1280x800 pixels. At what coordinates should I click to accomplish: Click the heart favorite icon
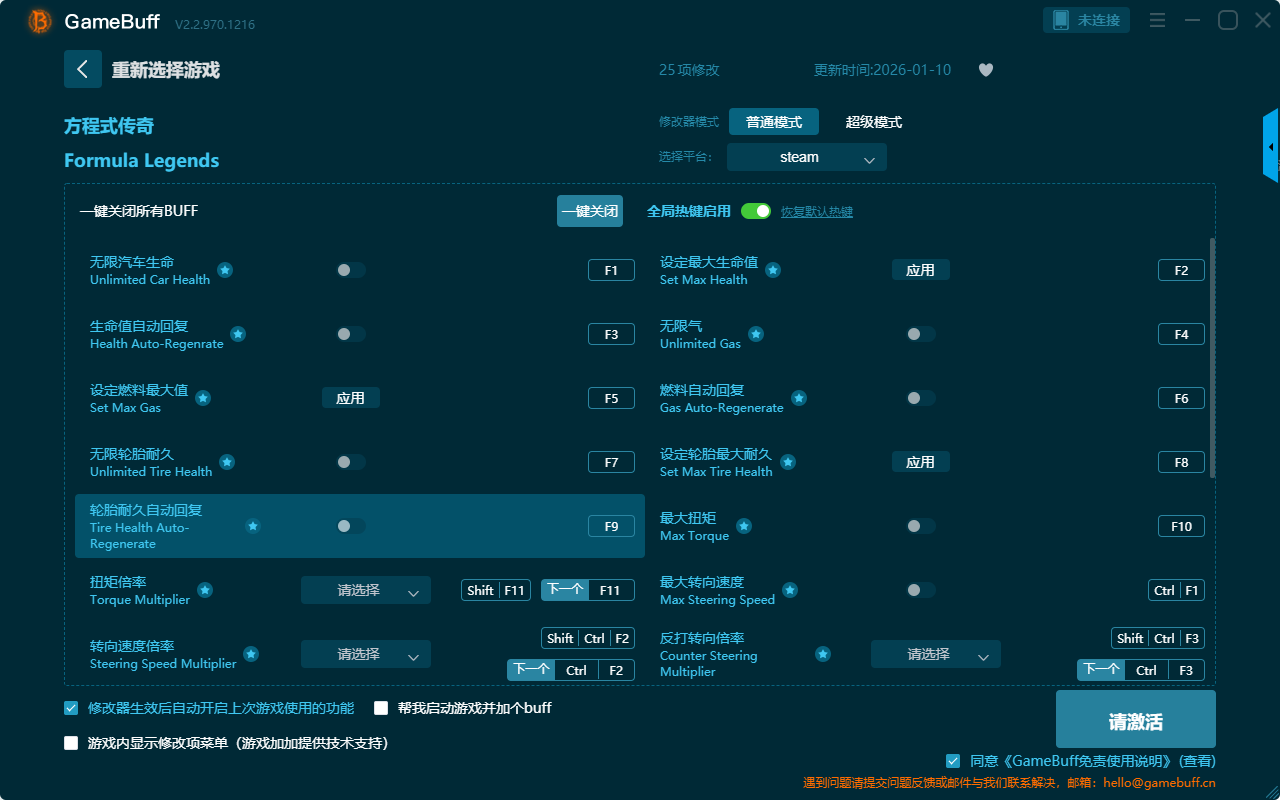(986, 70)
